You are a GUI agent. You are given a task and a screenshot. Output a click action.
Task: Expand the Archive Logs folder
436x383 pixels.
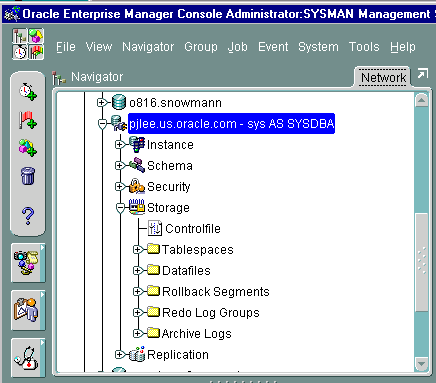[x=137, y=333]
